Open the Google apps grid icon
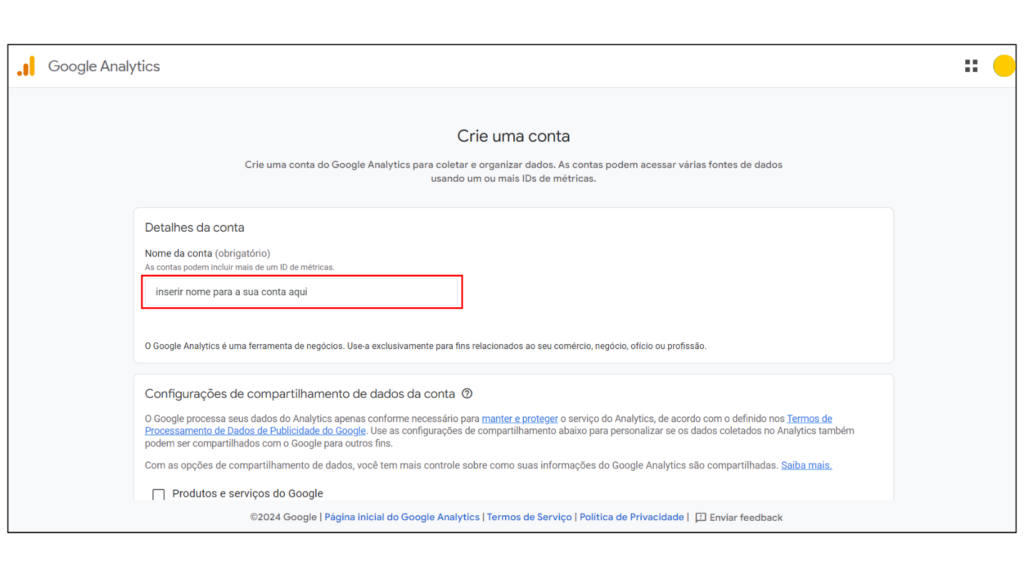Image resolution: width=1024 pixels, height=577 pixels. [971, 66]
